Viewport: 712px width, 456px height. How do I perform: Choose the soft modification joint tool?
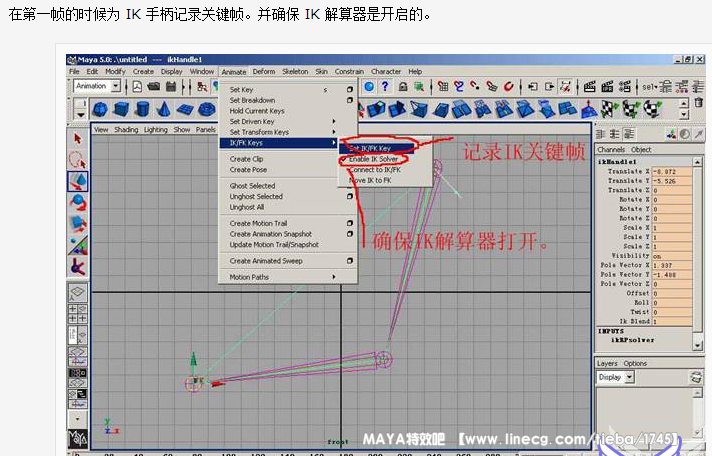(78, 266)
